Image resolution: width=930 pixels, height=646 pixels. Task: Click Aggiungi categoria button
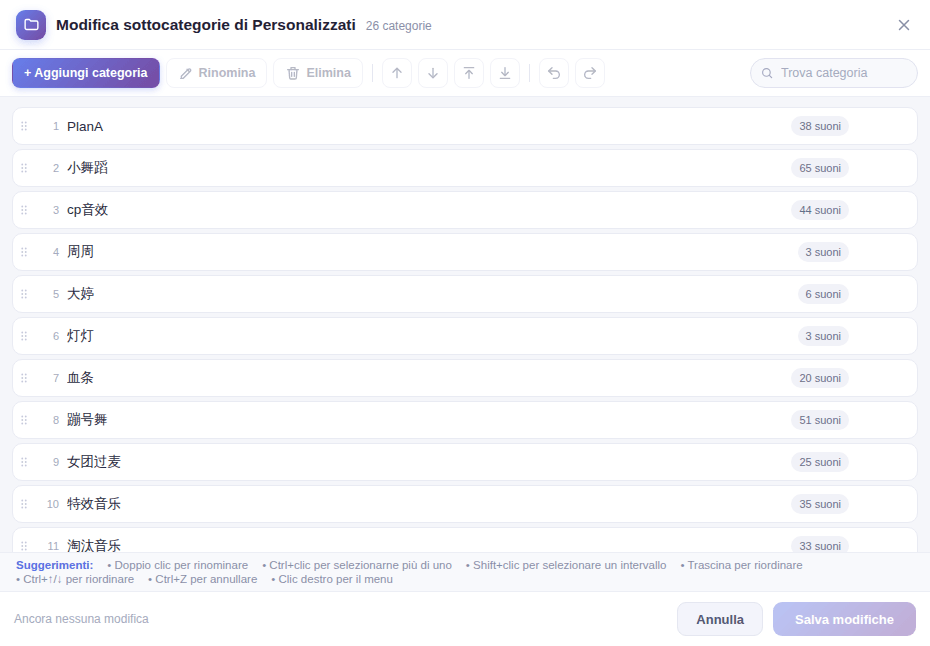86,73
